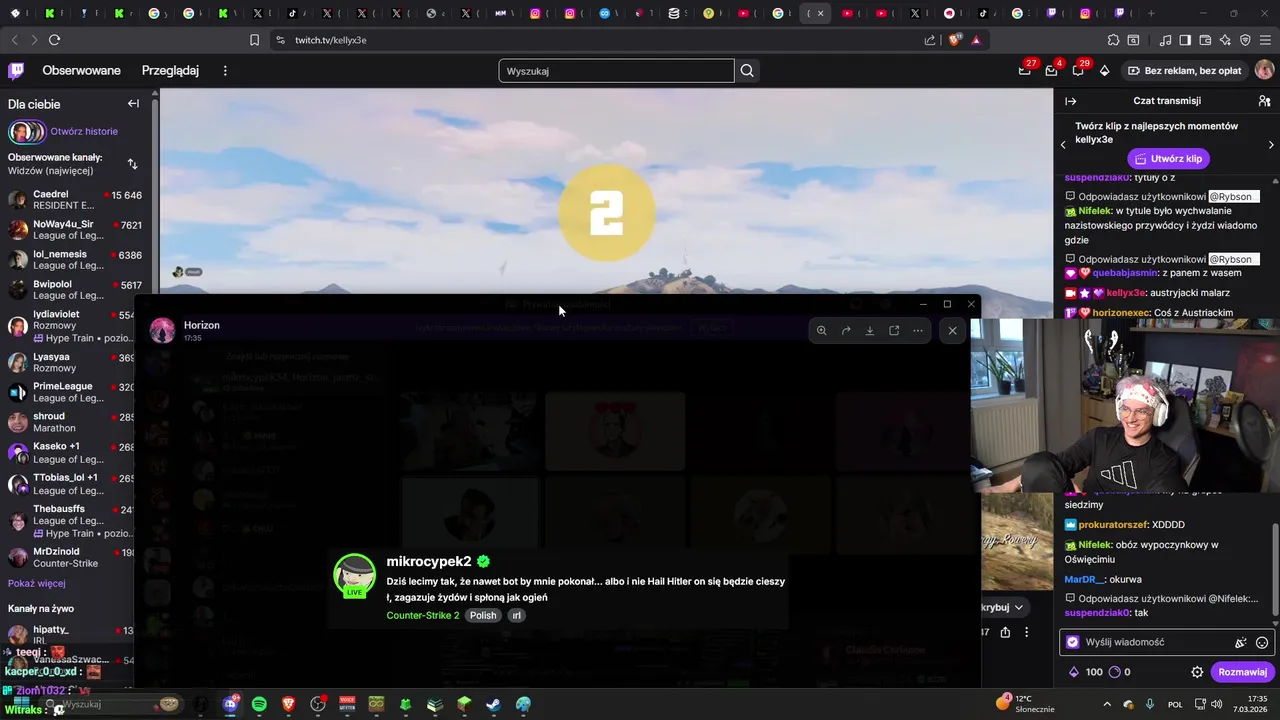
Task: Zoom image in Discord viewer
Action: click(821, 331)
